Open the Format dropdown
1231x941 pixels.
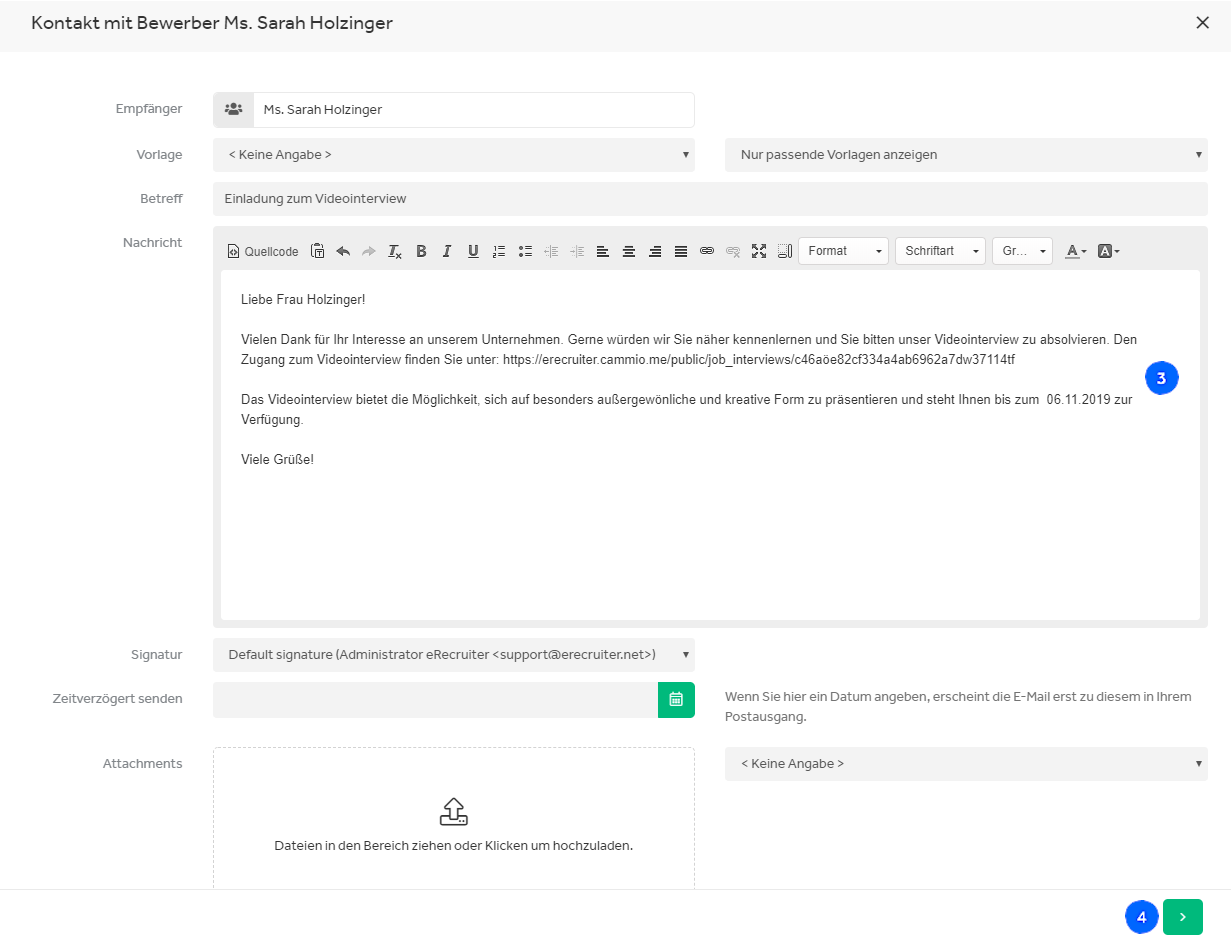844,251
